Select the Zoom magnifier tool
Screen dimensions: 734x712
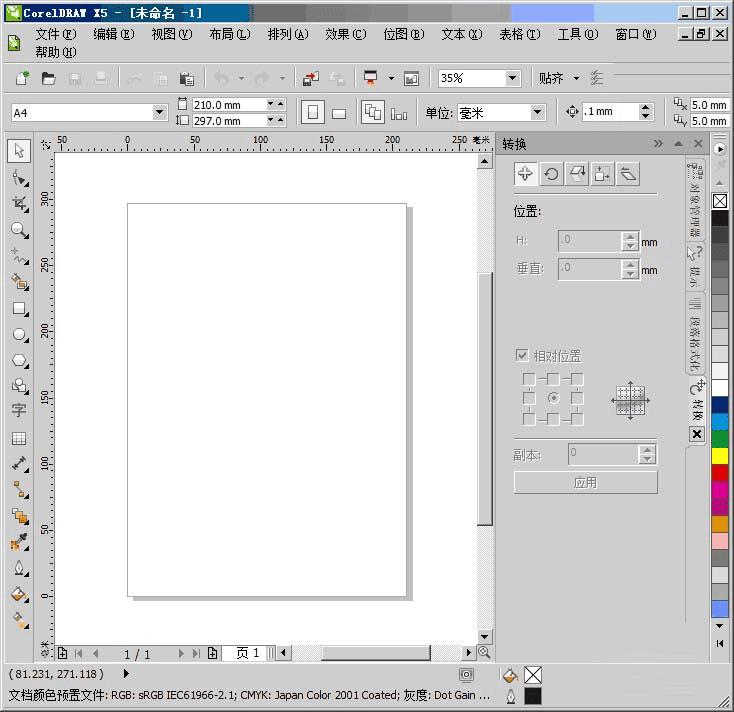click(19, 230)
